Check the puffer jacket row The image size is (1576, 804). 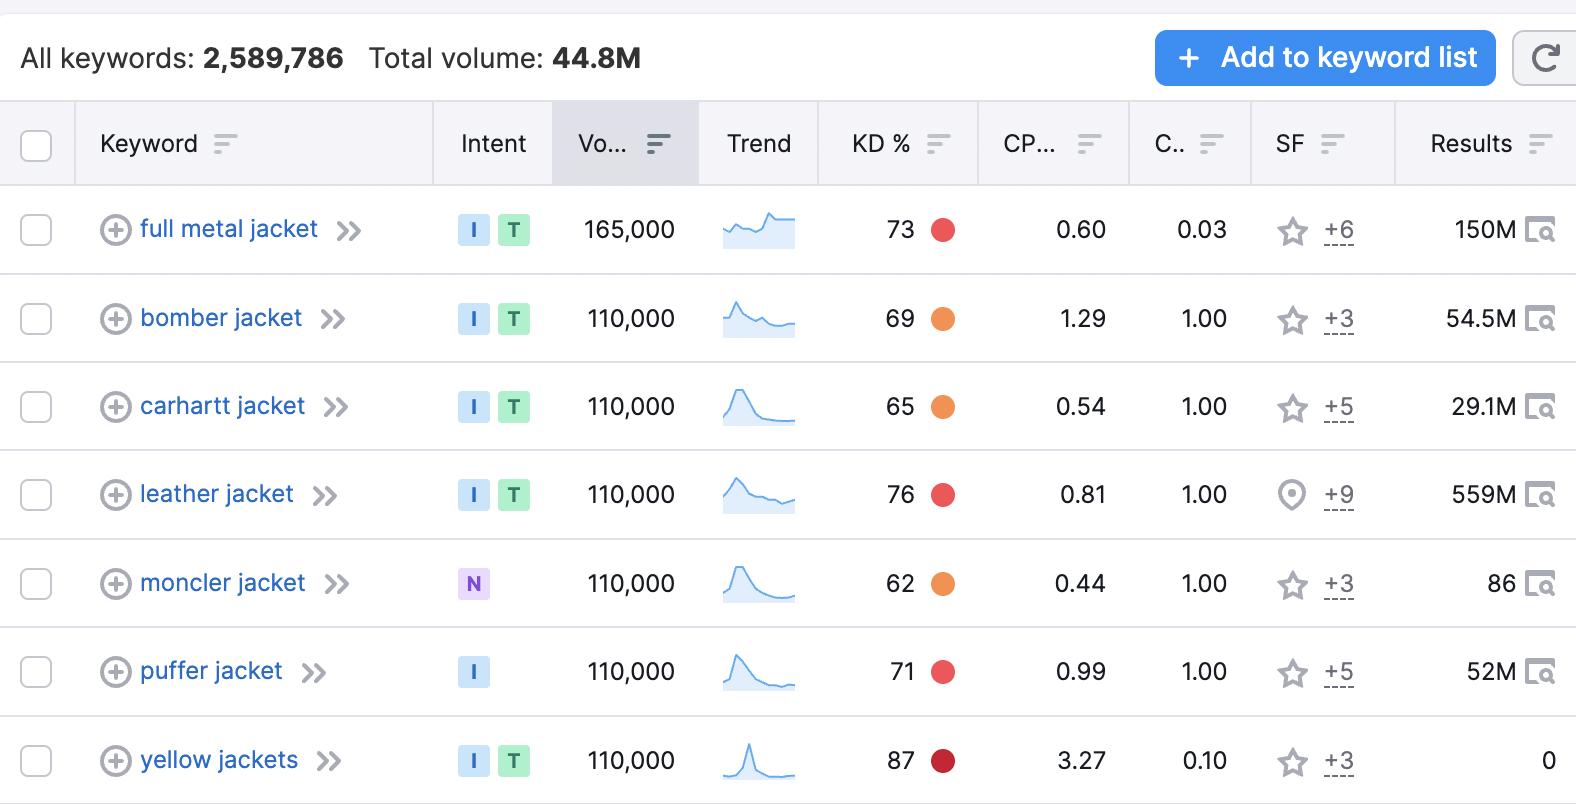coord(36,672)
